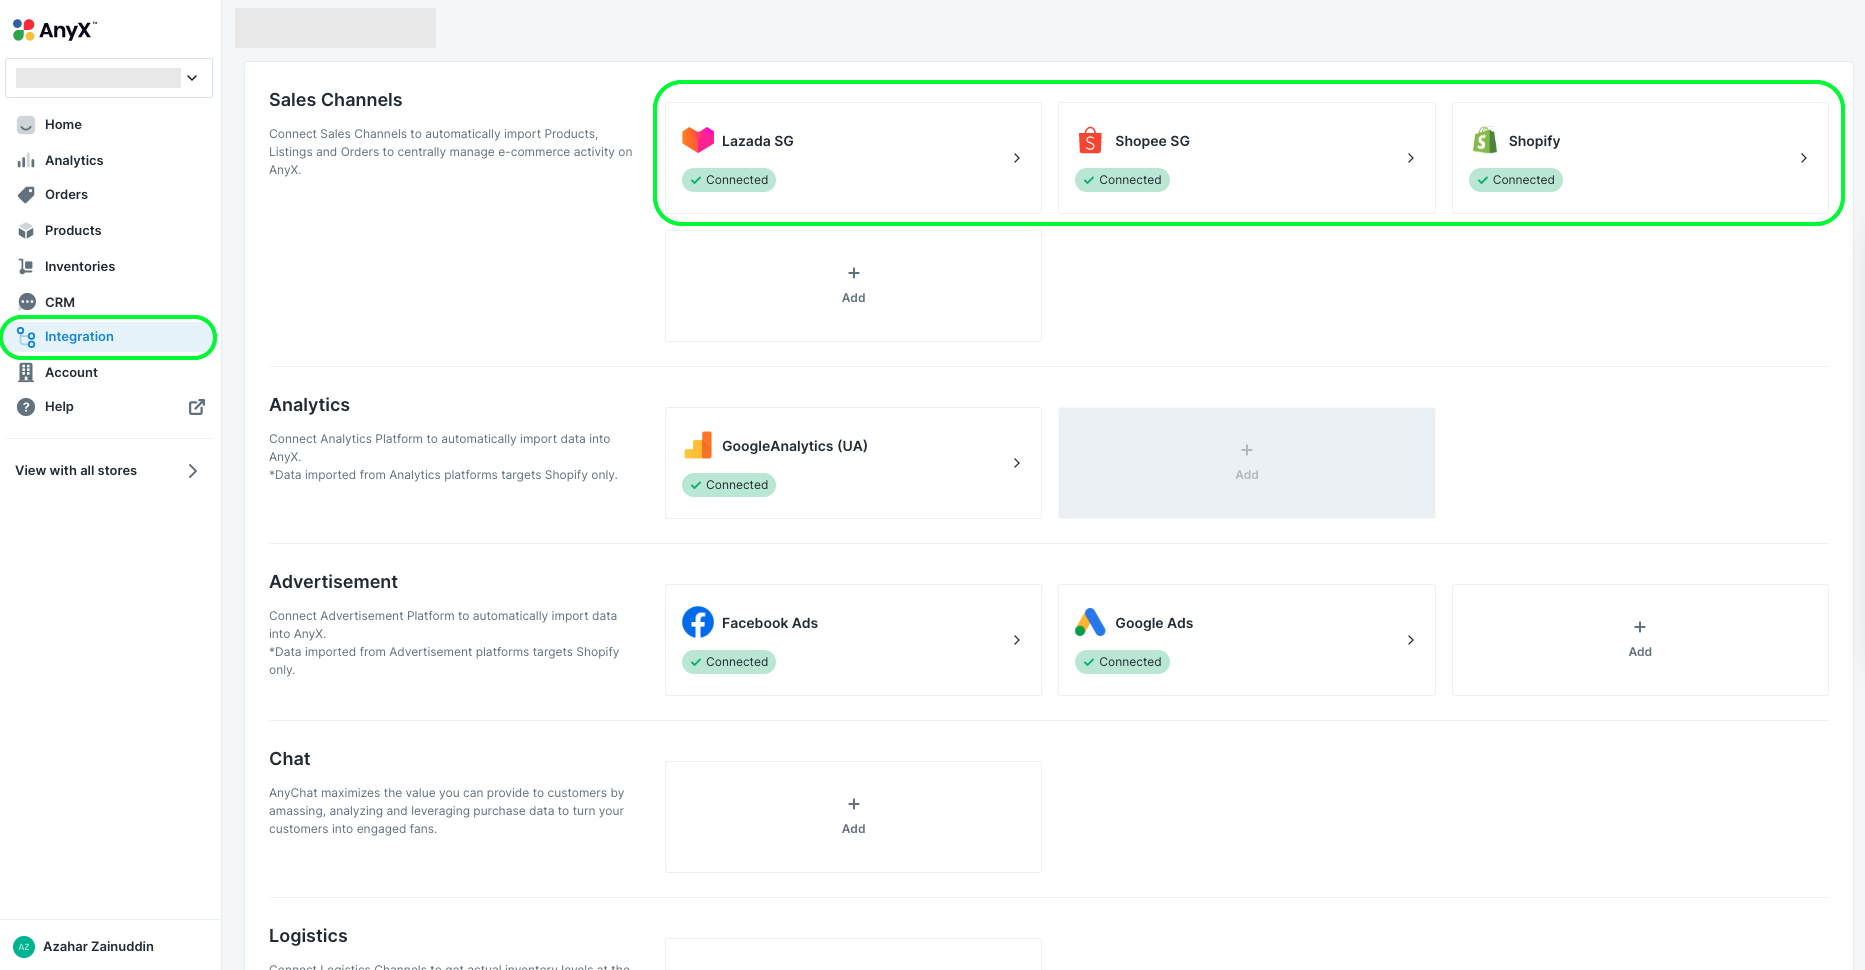Click the Sales Channels heading
The image size is (1865, 970).
(x=336, y=100)
